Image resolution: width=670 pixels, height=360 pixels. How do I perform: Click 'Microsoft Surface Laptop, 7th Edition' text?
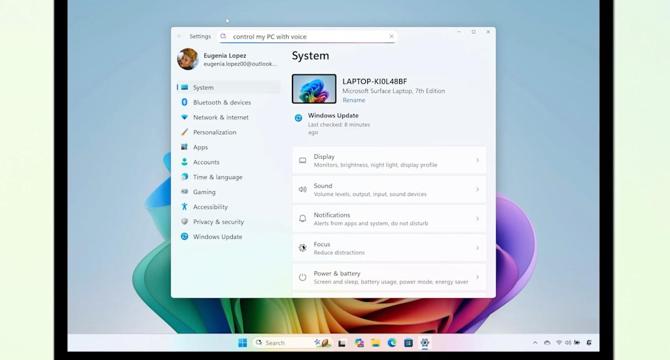394,91
